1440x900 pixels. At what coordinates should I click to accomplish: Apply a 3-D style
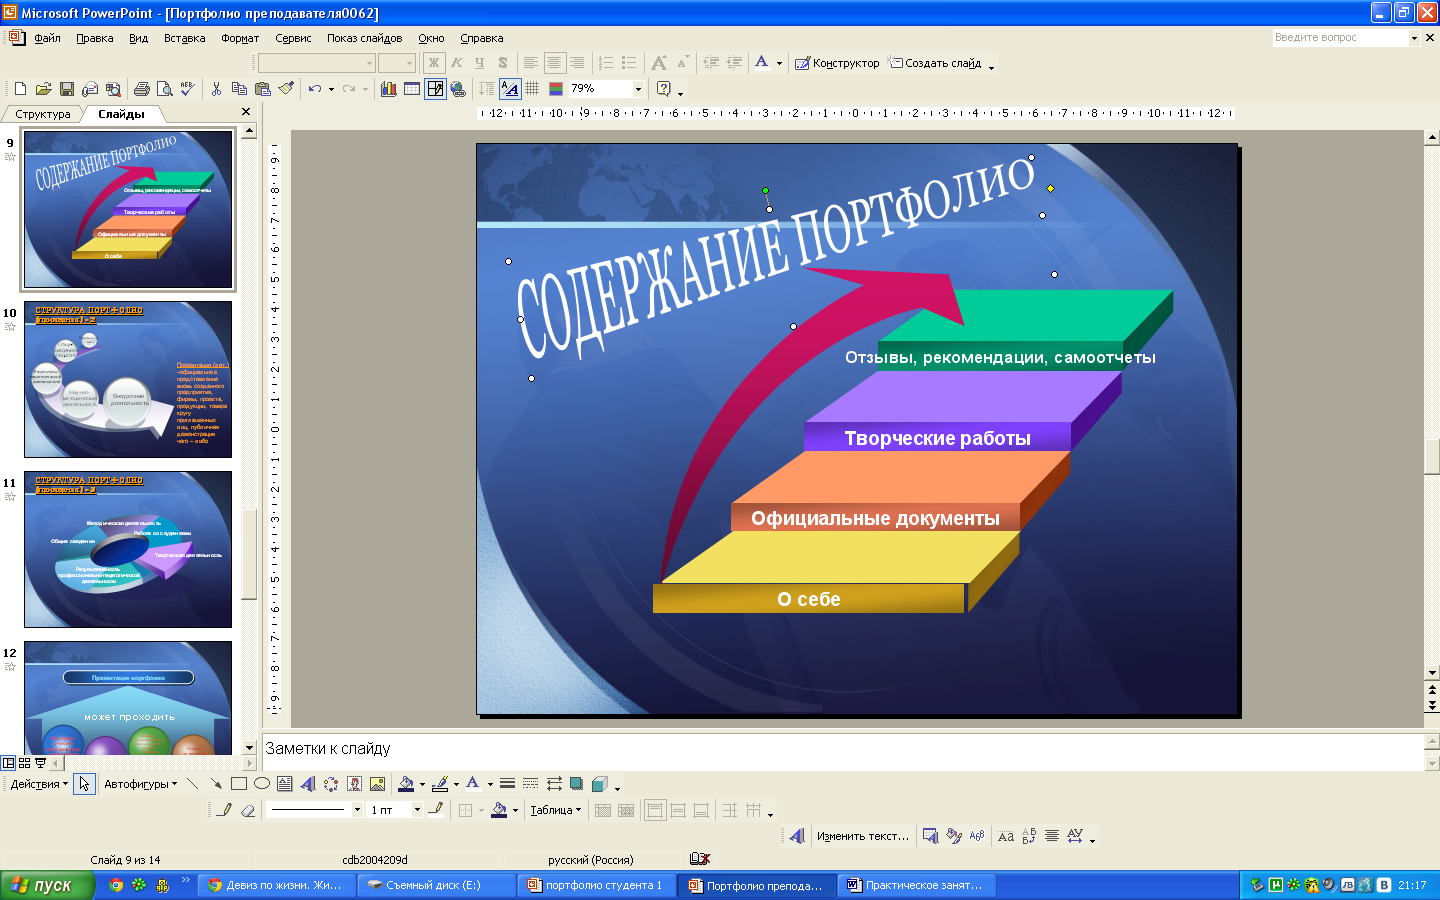coord(599,784)
